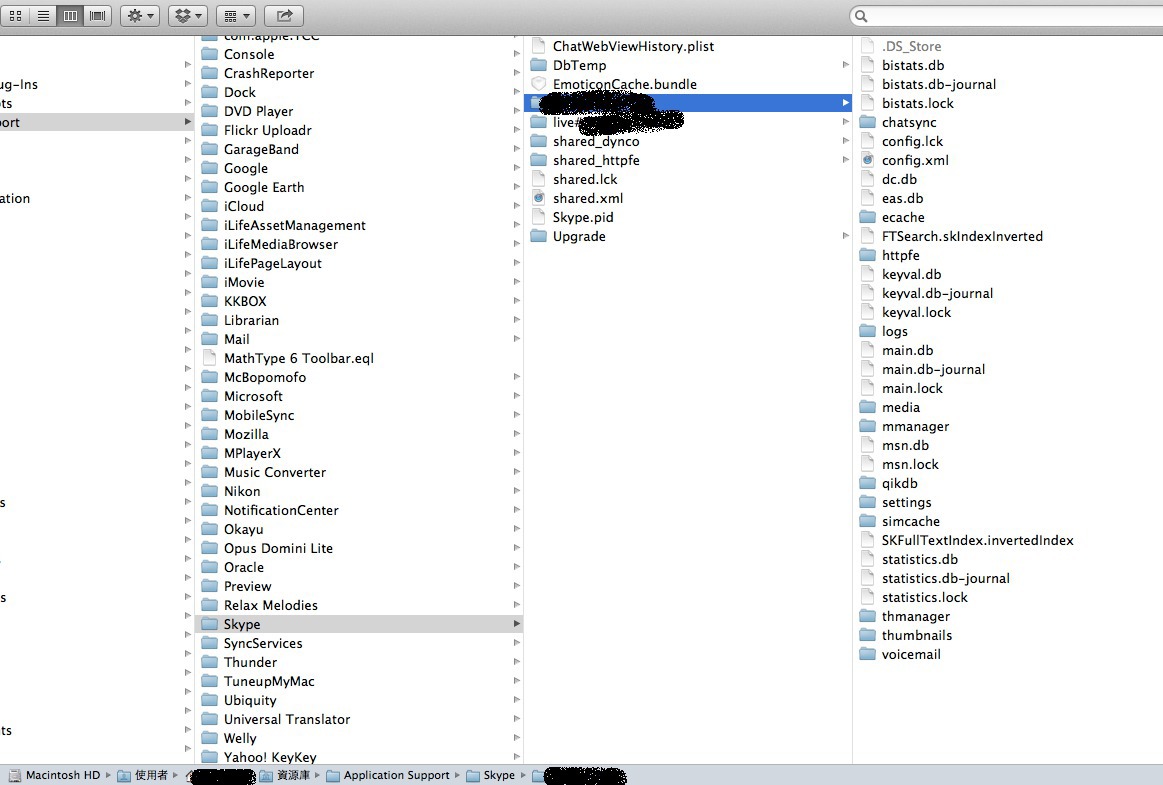Select the bistats.db file name
1163x785 pixels.
913,65
